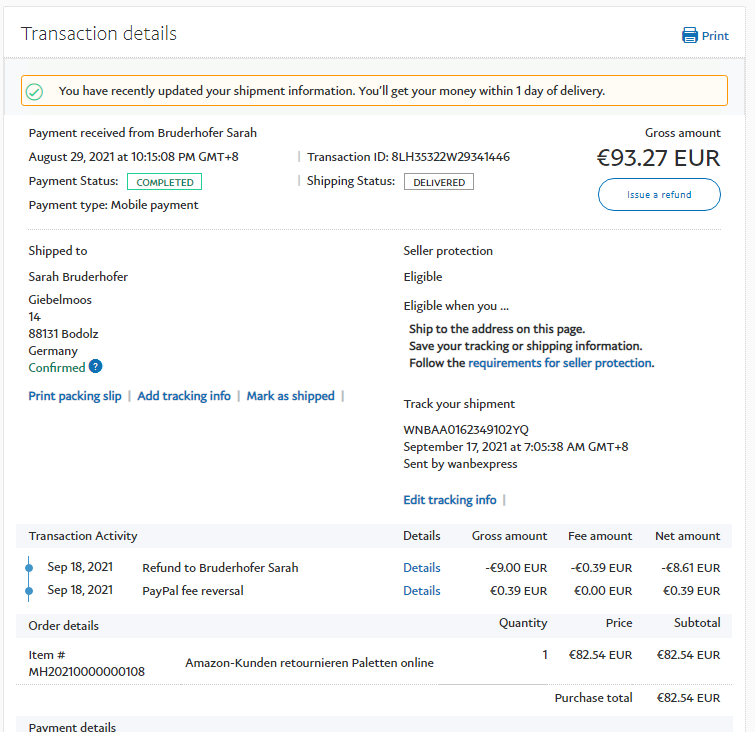
Task: Click the printer icon
Action: point(689,36)
